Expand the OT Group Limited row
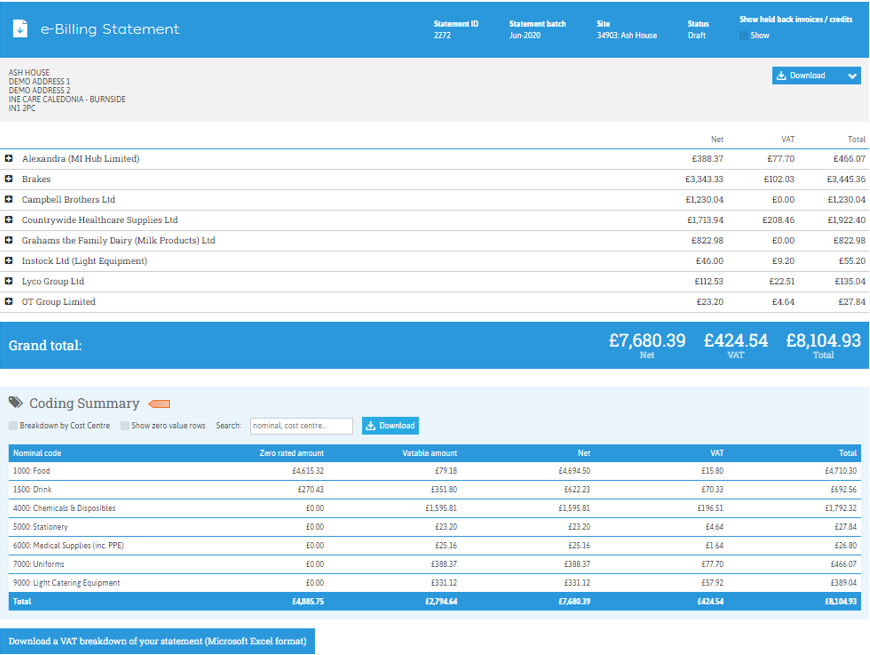Viewport: 870px width, 655px height. pyautogui.click(x=9, y=302)
